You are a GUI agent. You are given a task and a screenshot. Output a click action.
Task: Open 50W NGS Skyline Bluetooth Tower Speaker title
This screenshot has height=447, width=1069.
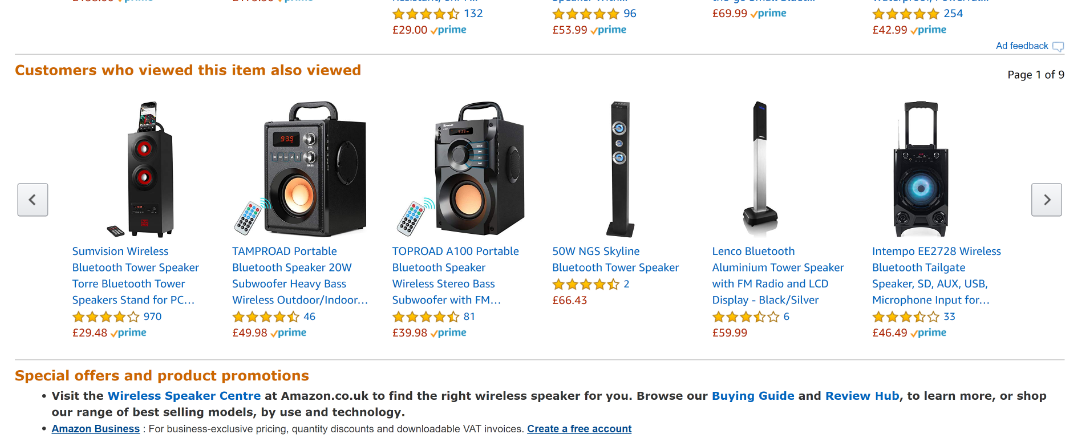(616, 260)
